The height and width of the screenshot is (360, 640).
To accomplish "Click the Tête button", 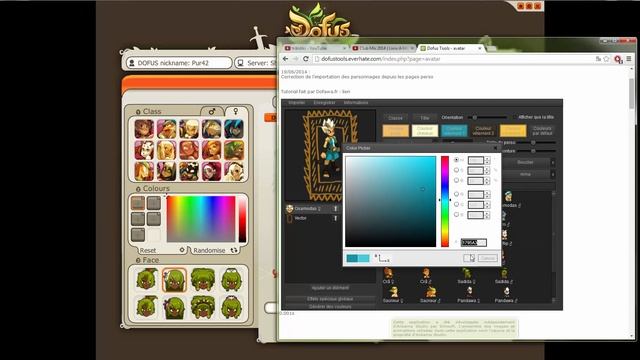I will pos(425,118).
